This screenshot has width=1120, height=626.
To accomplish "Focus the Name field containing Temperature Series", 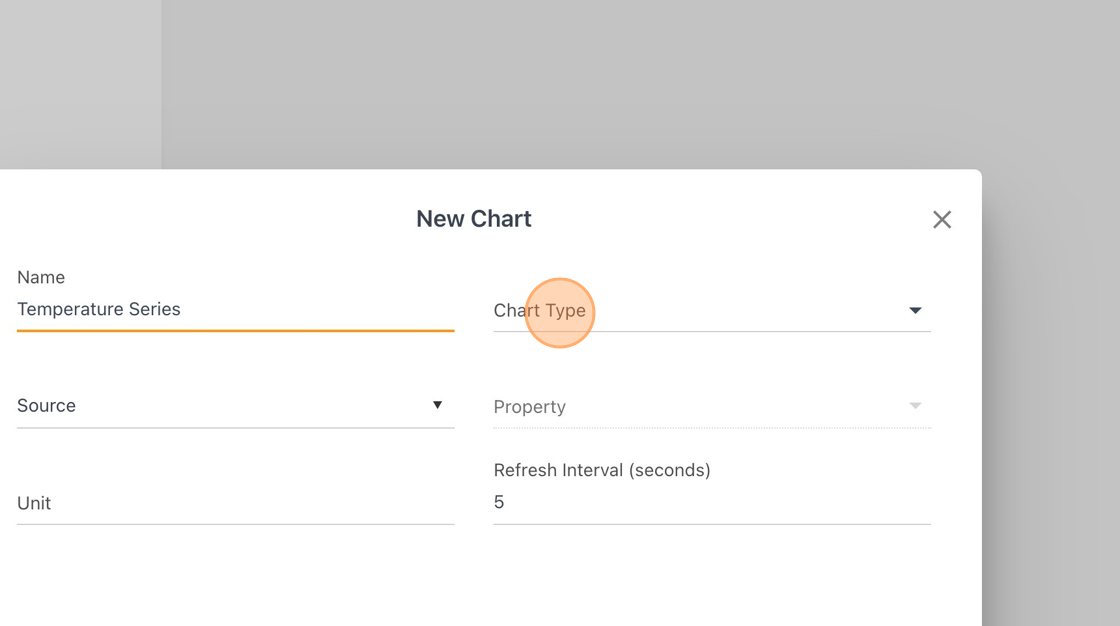I will 236,309.
